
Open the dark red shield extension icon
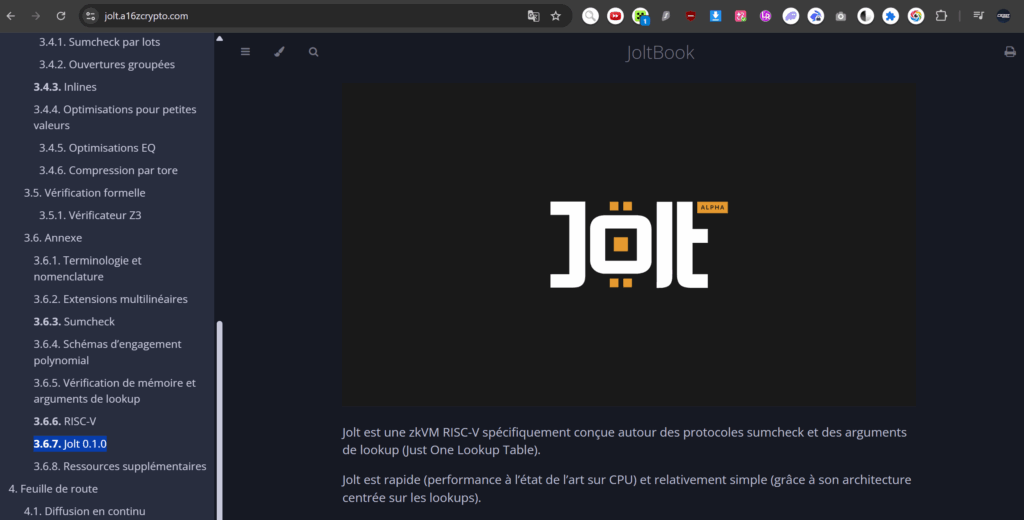(690, 16)
